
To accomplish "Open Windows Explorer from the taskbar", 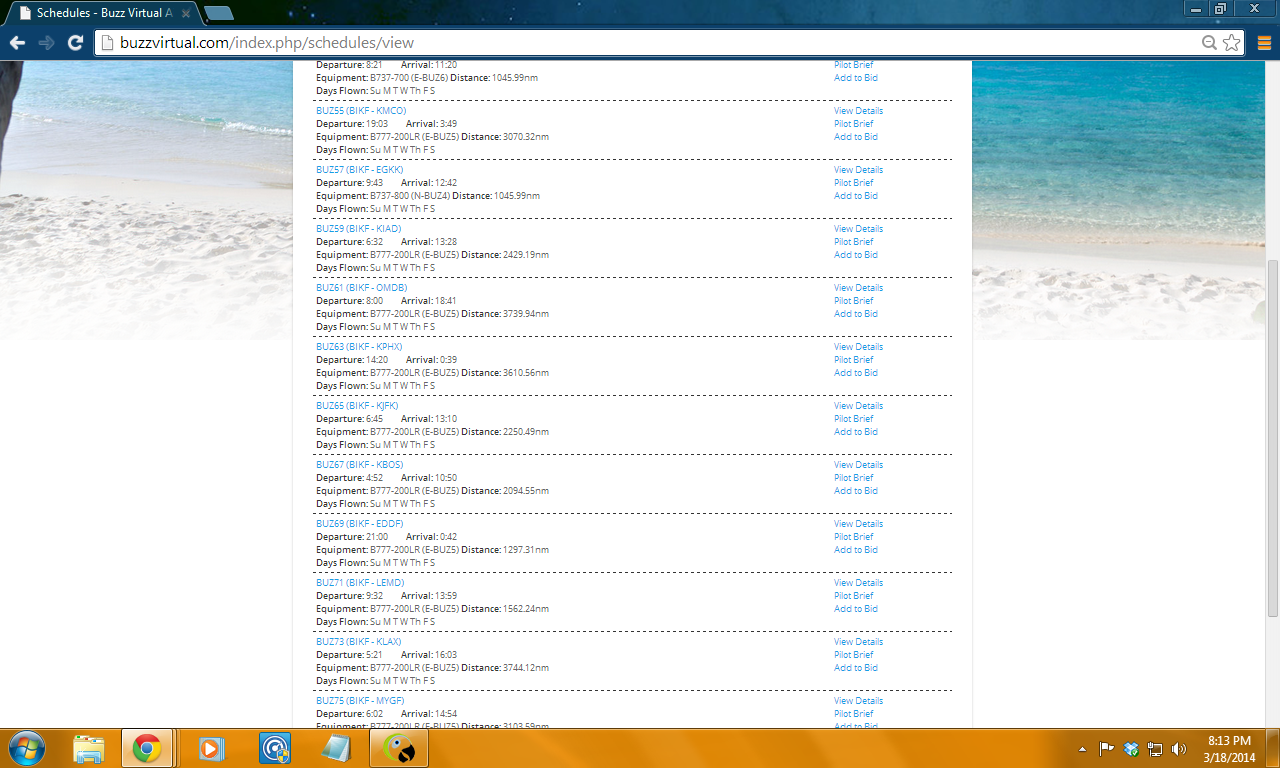I will click(89, 748).
